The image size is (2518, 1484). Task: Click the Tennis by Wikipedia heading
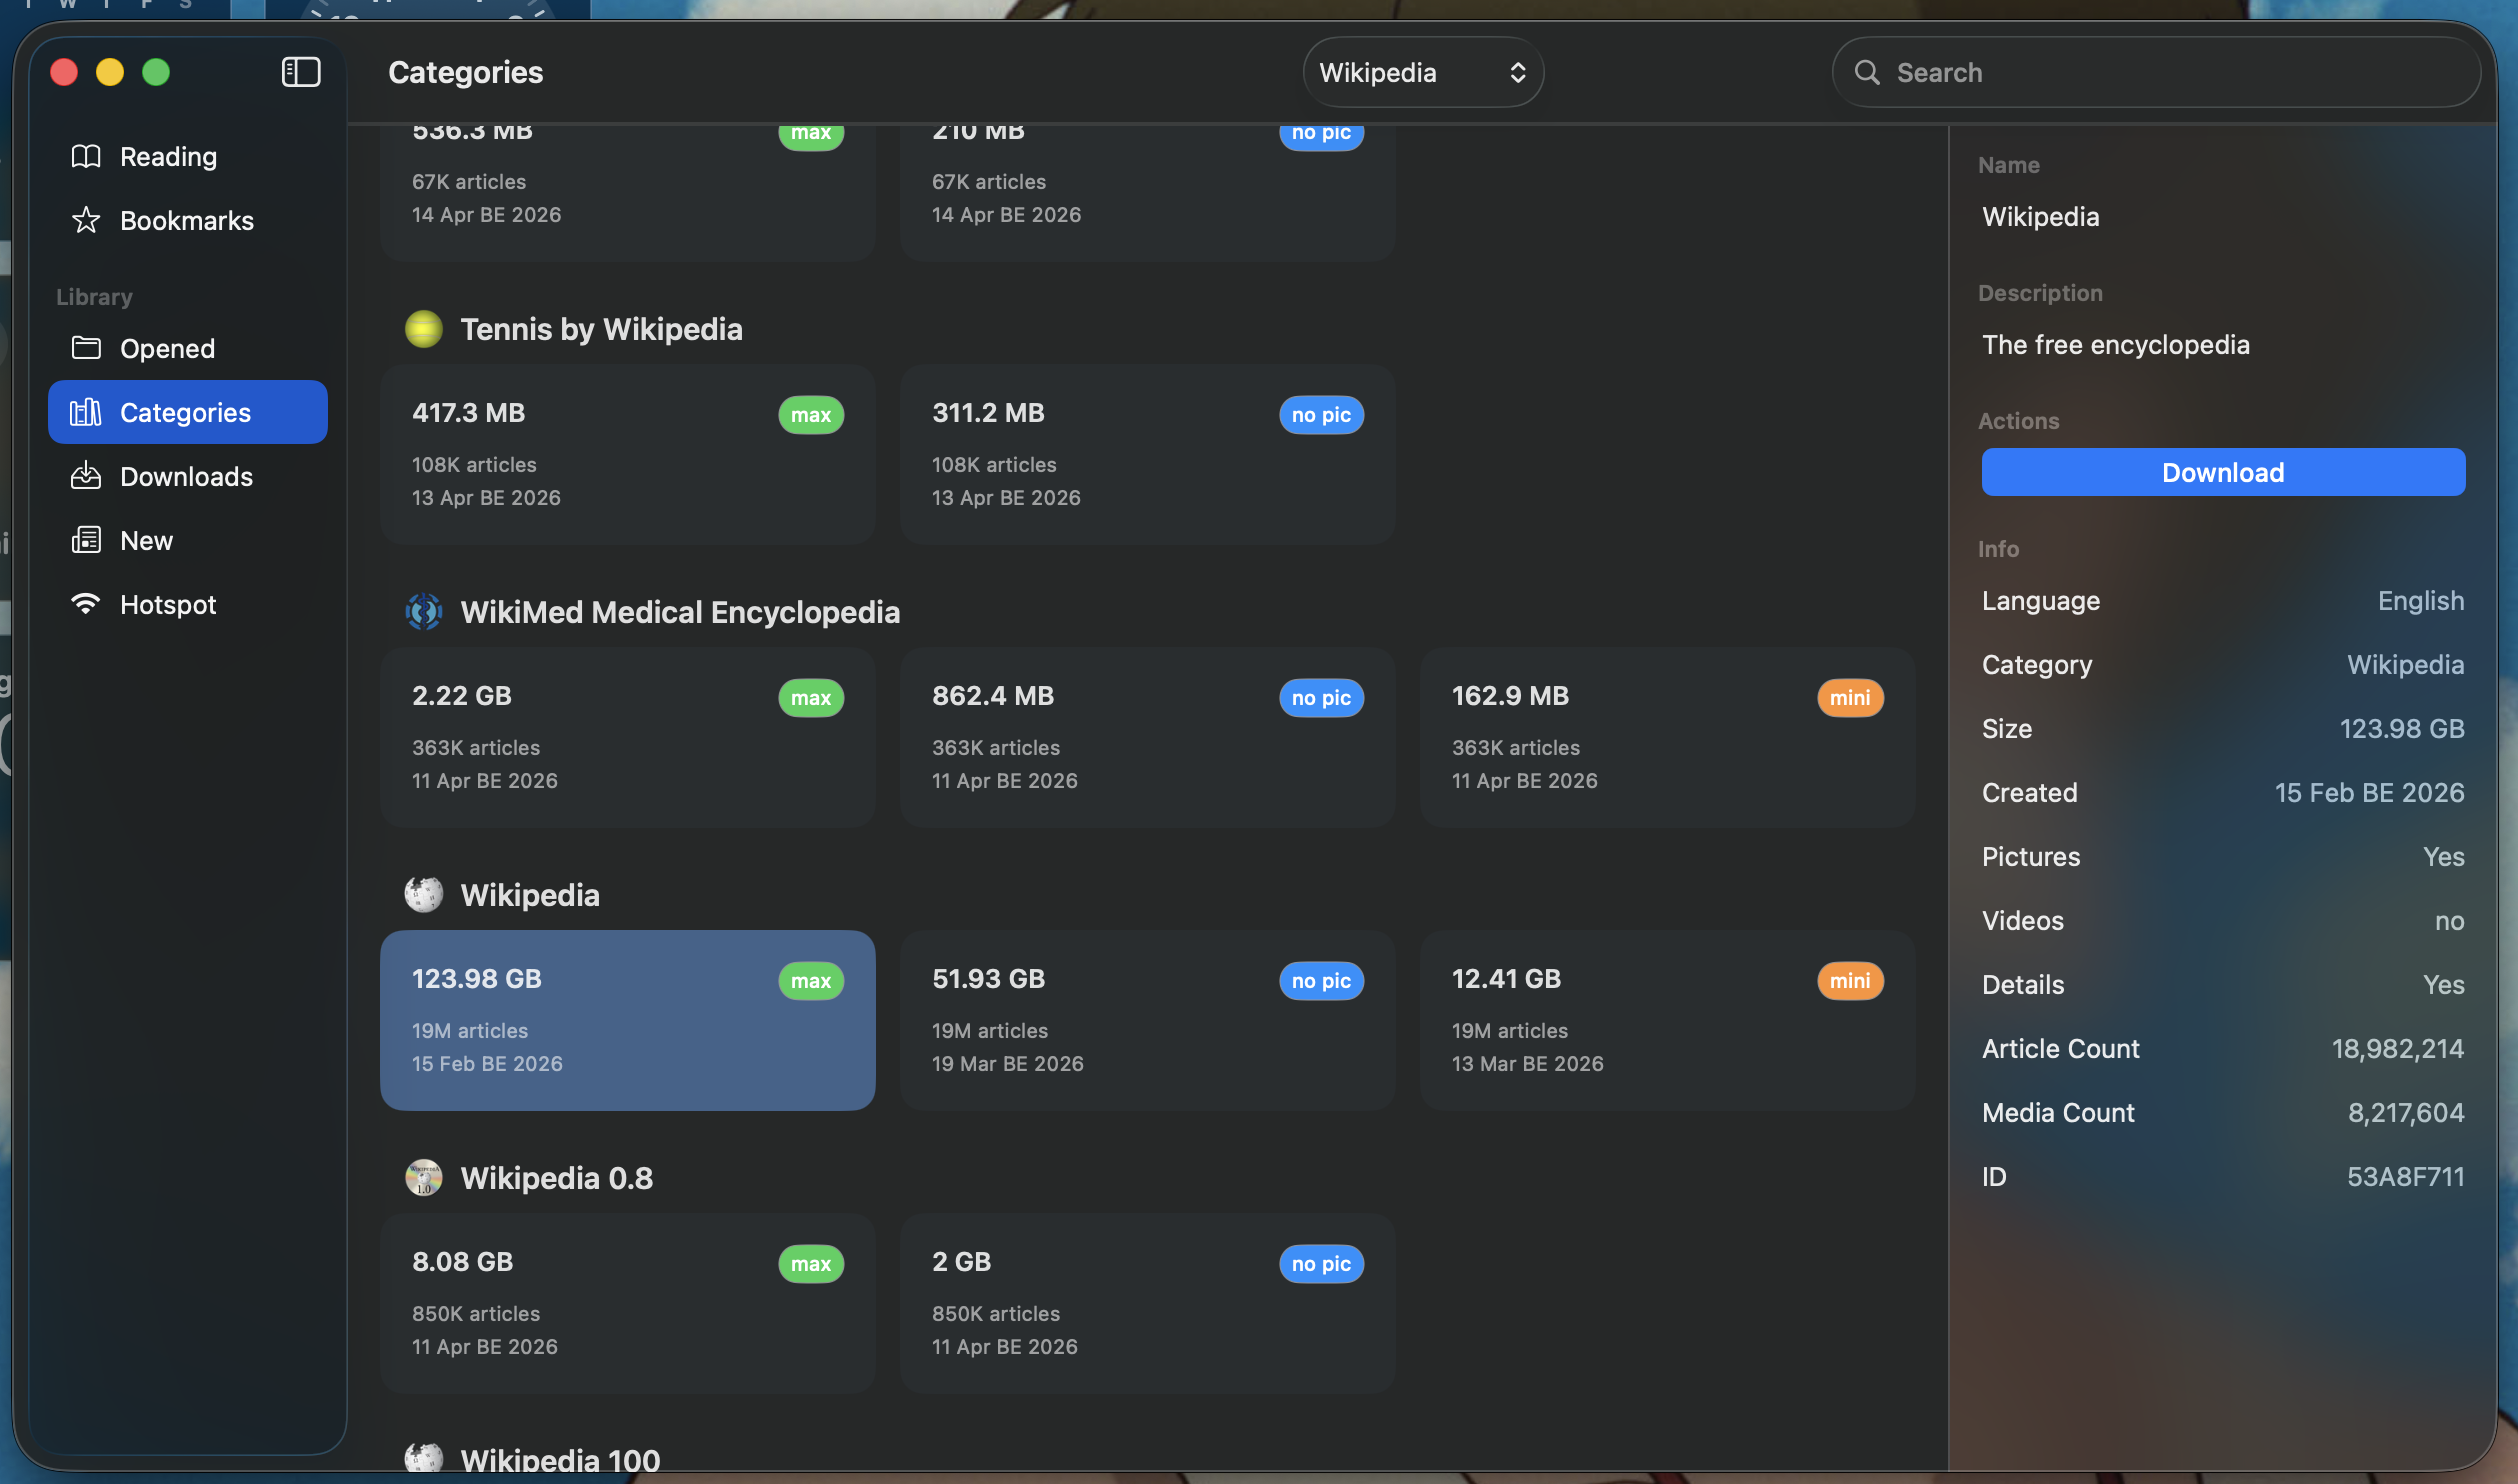click(601, 329)
